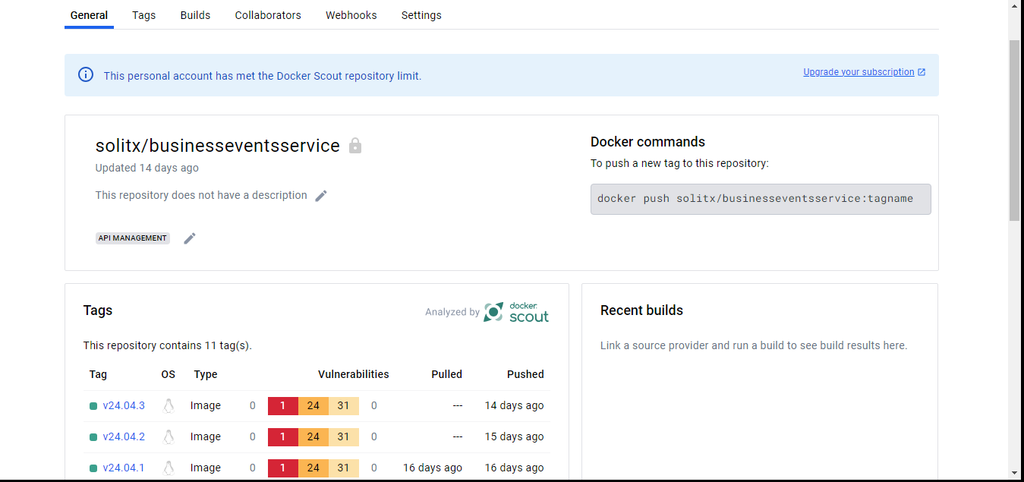Open tag v24.04.1
Image resolution: width=1024 pixels, height=482 pixels.
[x=123, y=468]
